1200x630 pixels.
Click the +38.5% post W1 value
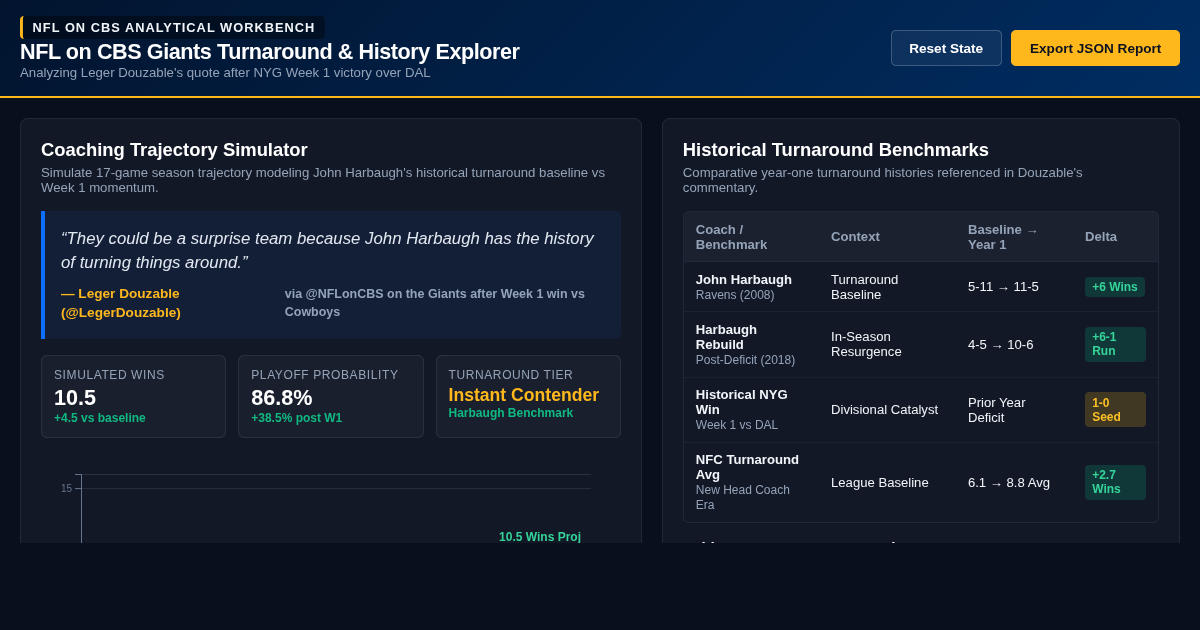pyautogui.click(x=297, y=418)
